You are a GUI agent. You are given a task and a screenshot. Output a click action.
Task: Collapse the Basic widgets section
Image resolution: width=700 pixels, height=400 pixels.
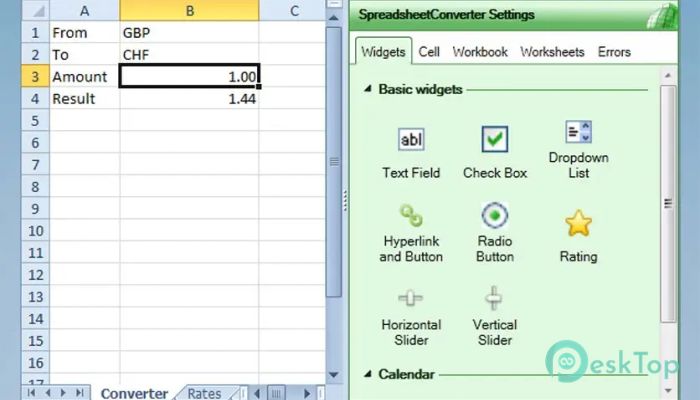click(367, 89)
